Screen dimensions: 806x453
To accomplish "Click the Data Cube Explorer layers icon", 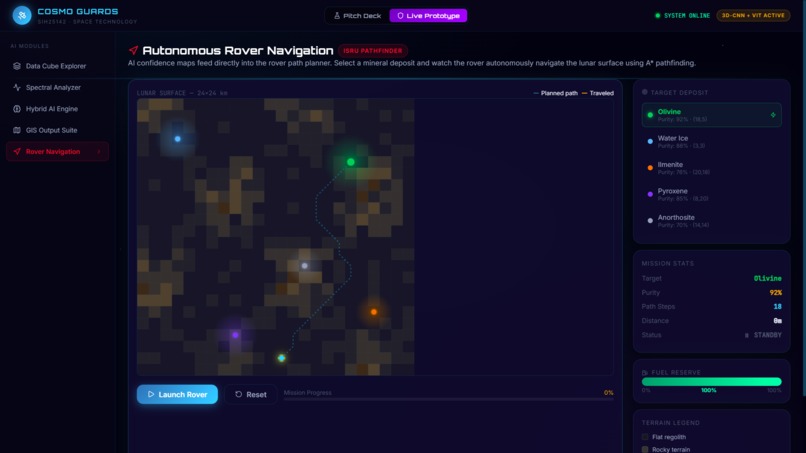I will pos(17,66).
